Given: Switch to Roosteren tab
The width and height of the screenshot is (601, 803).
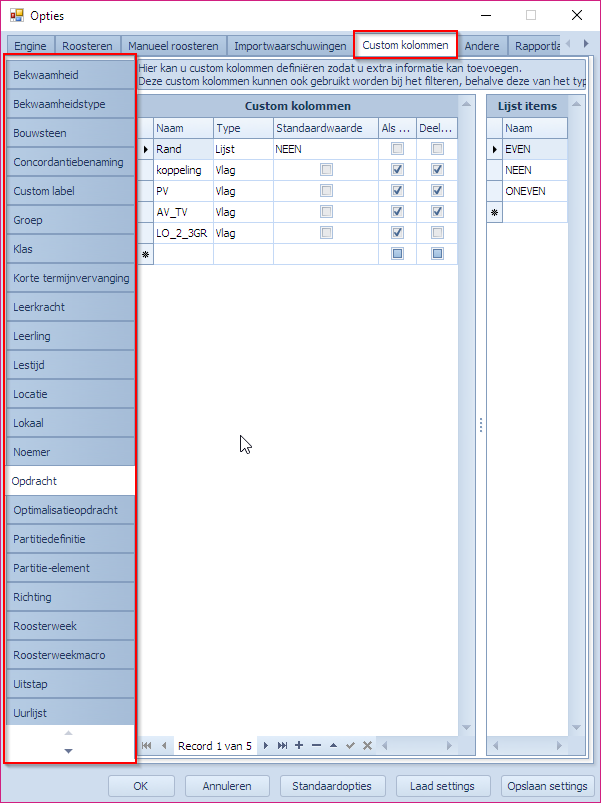Looking at the screenshot, I should 87,46.
